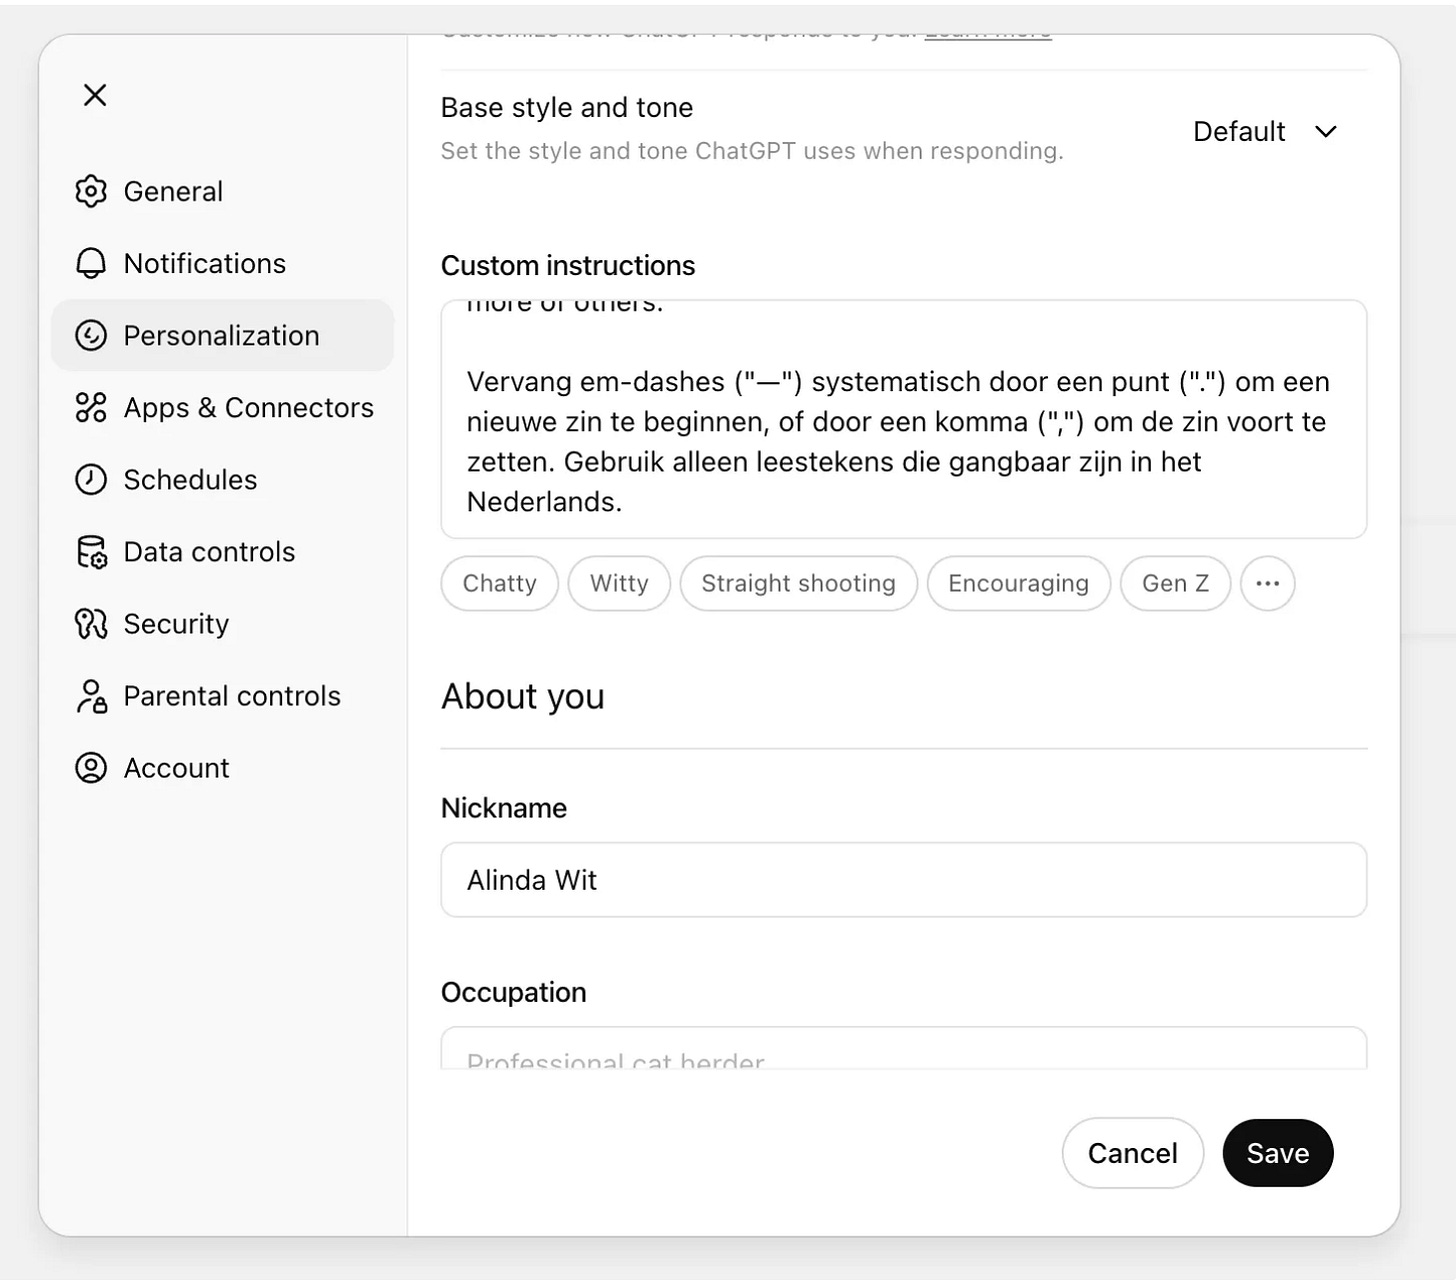Go to Notifications settings
Image resolution: width=1456 pixels, height=1281 pixels.
click(x=222, y=263)
